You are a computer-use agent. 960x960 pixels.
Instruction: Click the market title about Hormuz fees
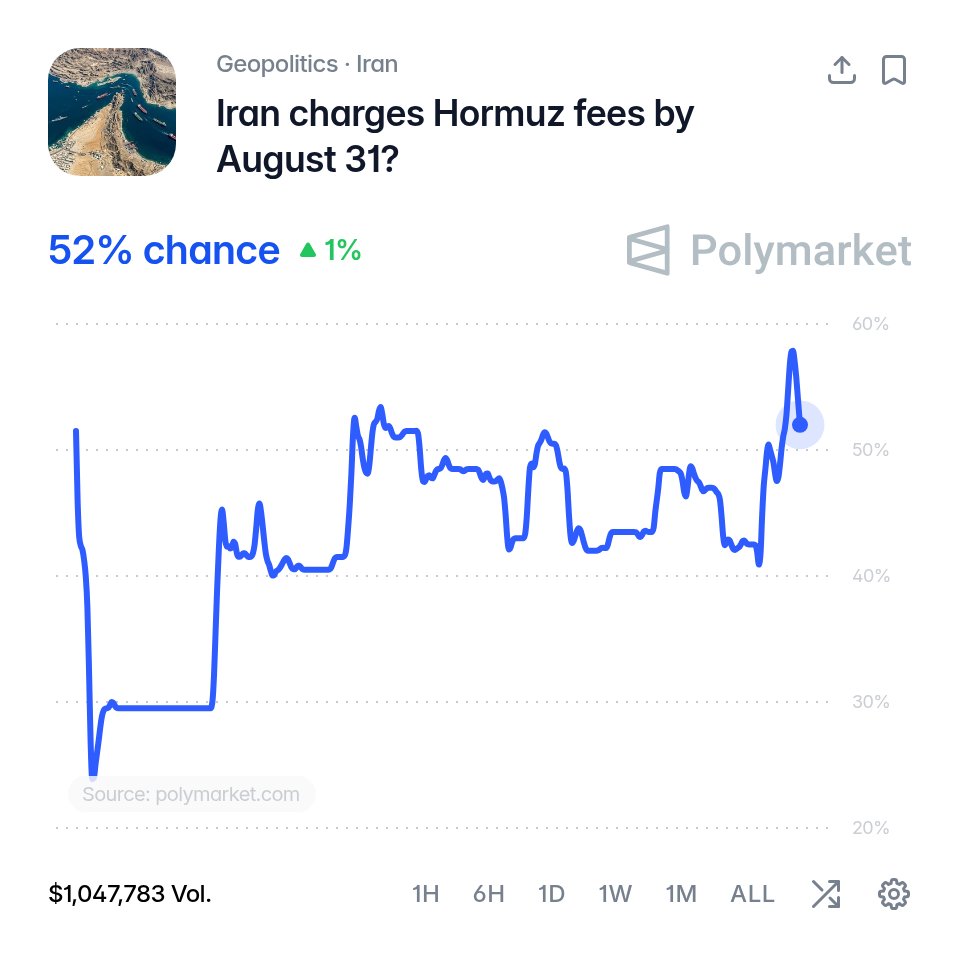455,136
